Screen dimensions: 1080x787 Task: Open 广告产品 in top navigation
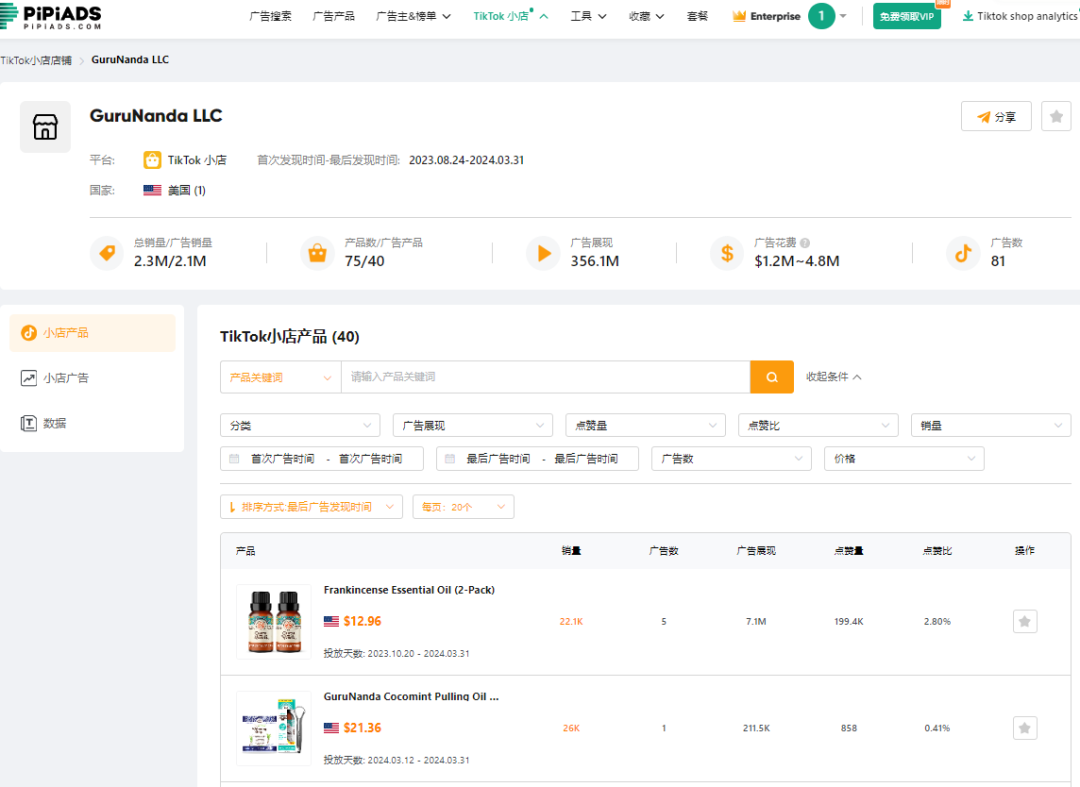point(334,16)
